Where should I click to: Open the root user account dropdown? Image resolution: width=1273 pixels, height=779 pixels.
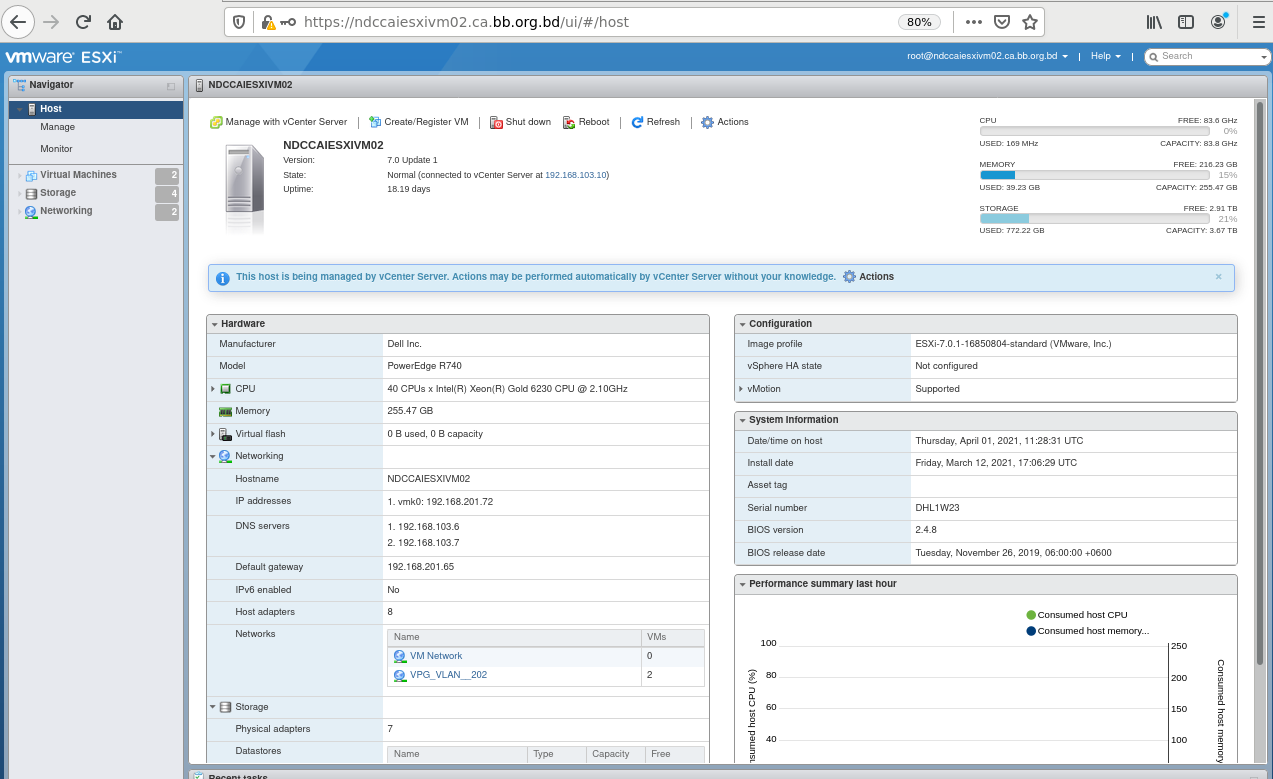(x=987, y=57)
